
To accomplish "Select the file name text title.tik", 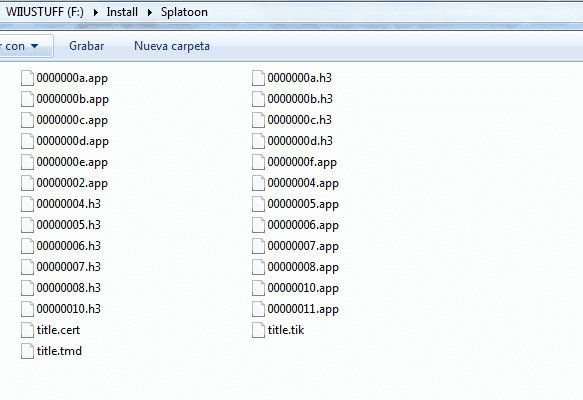I will [286, 330].
